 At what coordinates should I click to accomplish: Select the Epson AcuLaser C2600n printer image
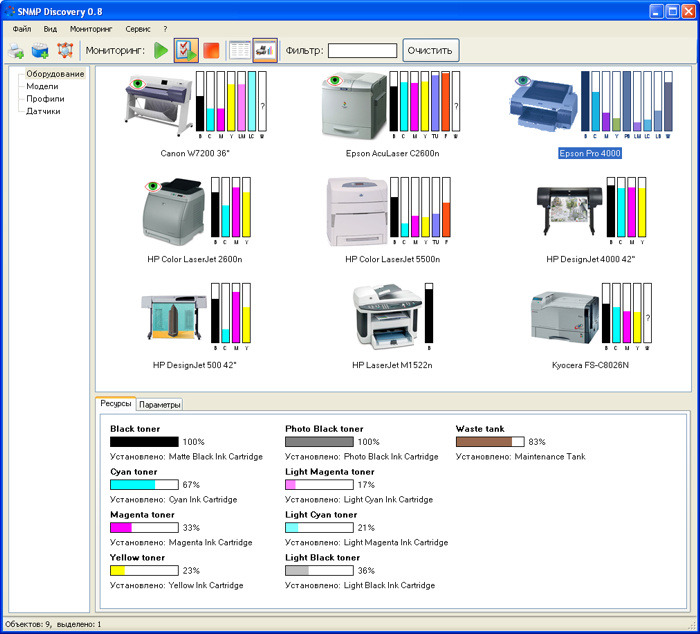354,105
